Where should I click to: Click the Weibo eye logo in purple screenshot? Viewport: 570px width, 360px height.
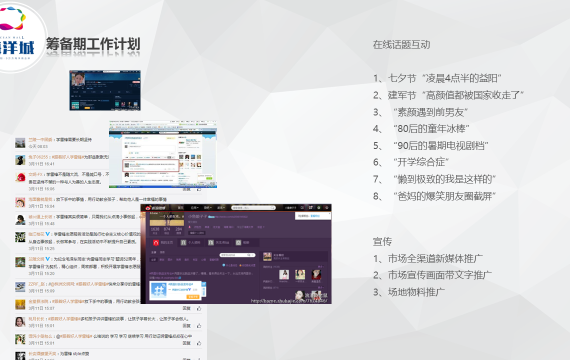point(148,208)
